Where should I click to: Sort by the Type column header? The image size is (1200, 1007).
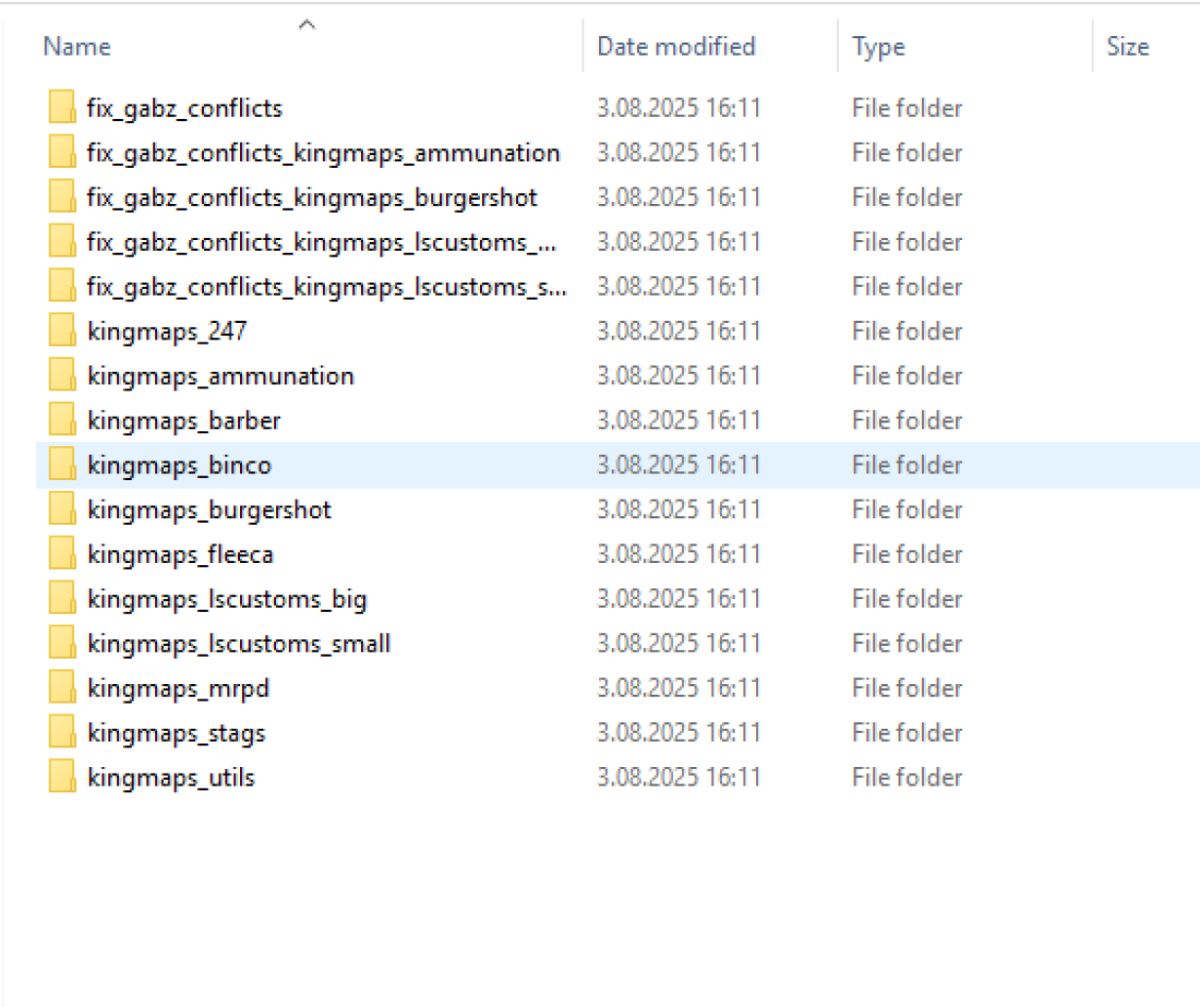coord(878,47)
